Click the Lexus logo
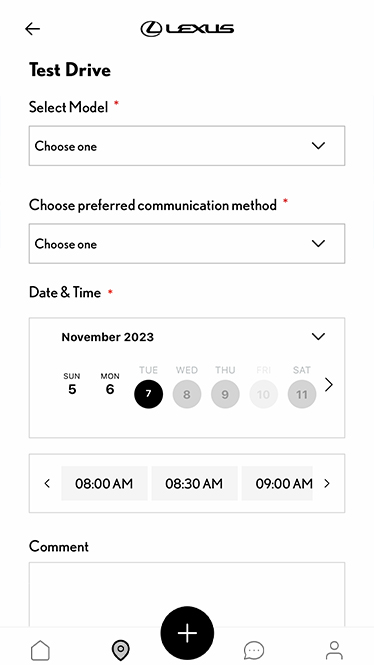The image size is (374, 665). click(x=187, y=29)
